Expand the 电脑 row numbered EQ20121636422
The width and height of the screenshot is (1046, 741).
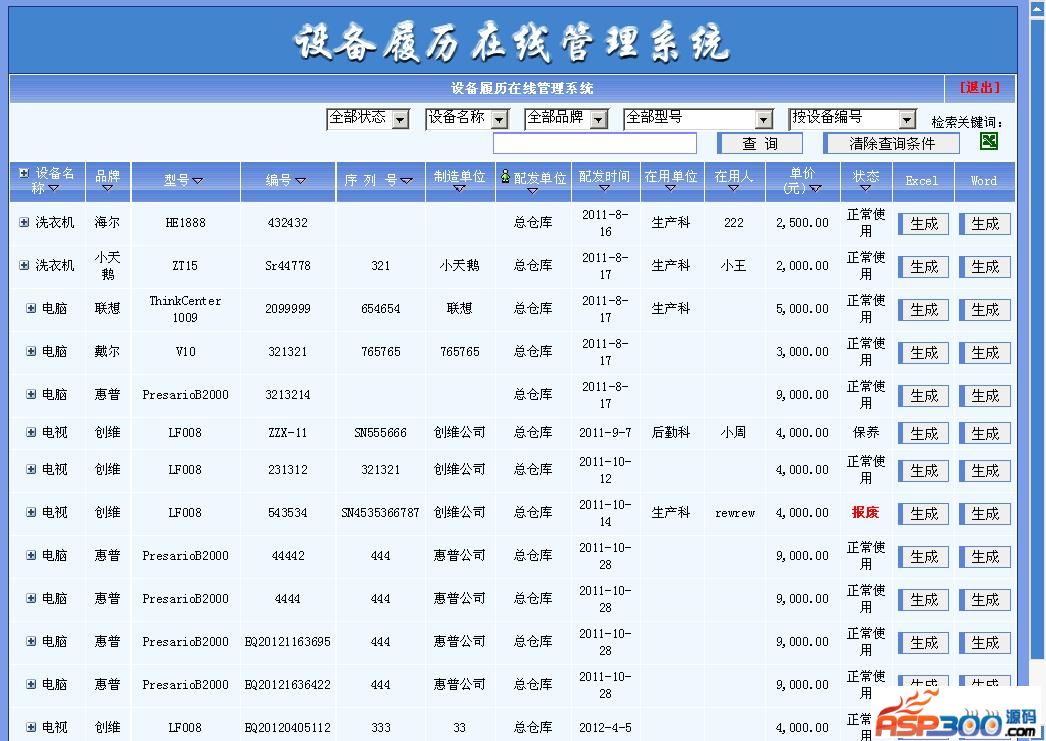31,684
